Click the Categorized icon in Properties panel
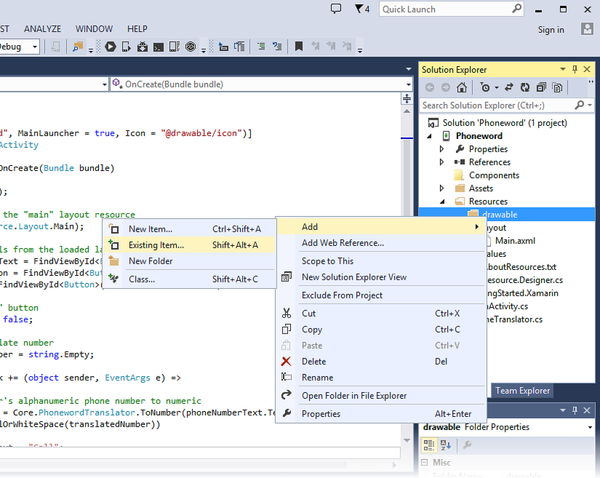600x478 pixels. (x=428, y=447)
